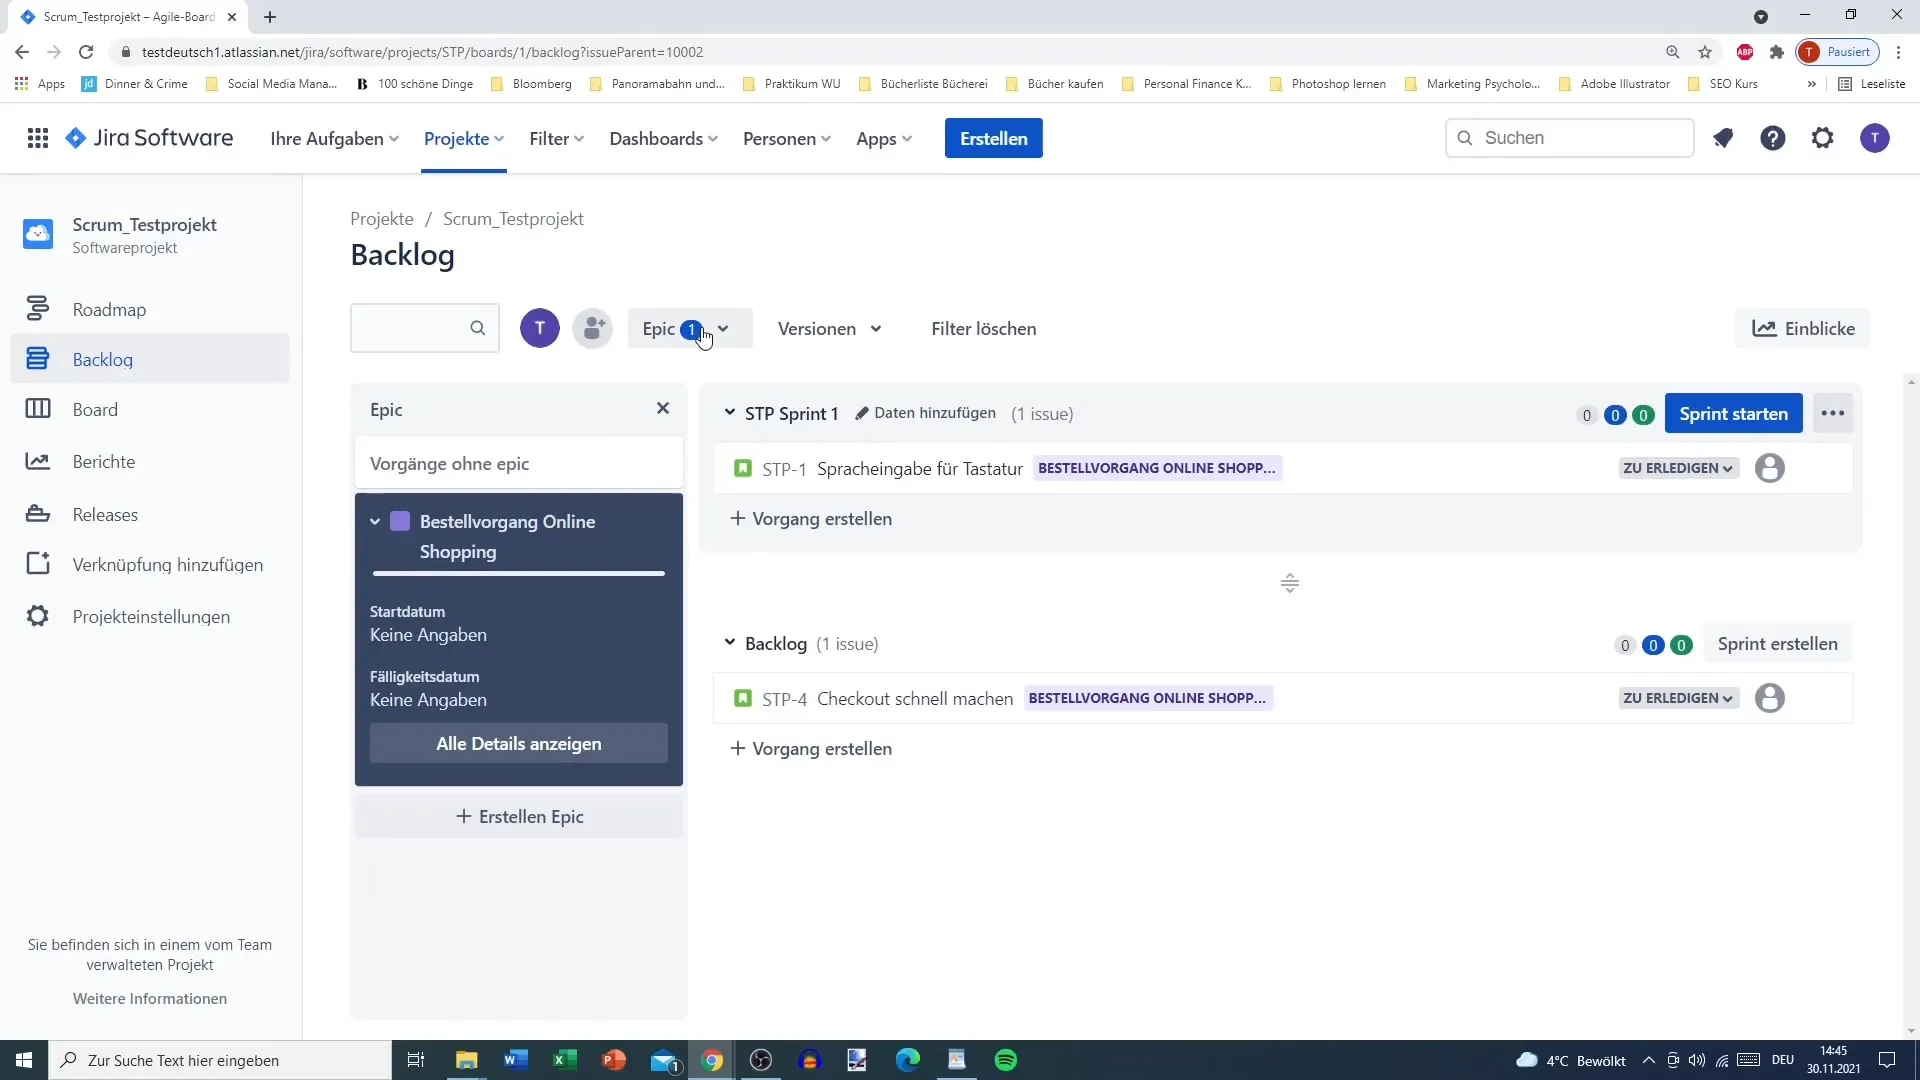Viewport: 1920px width, 1080px height.
Task: Click the notification bell icon
Action: coord(1724,137)
